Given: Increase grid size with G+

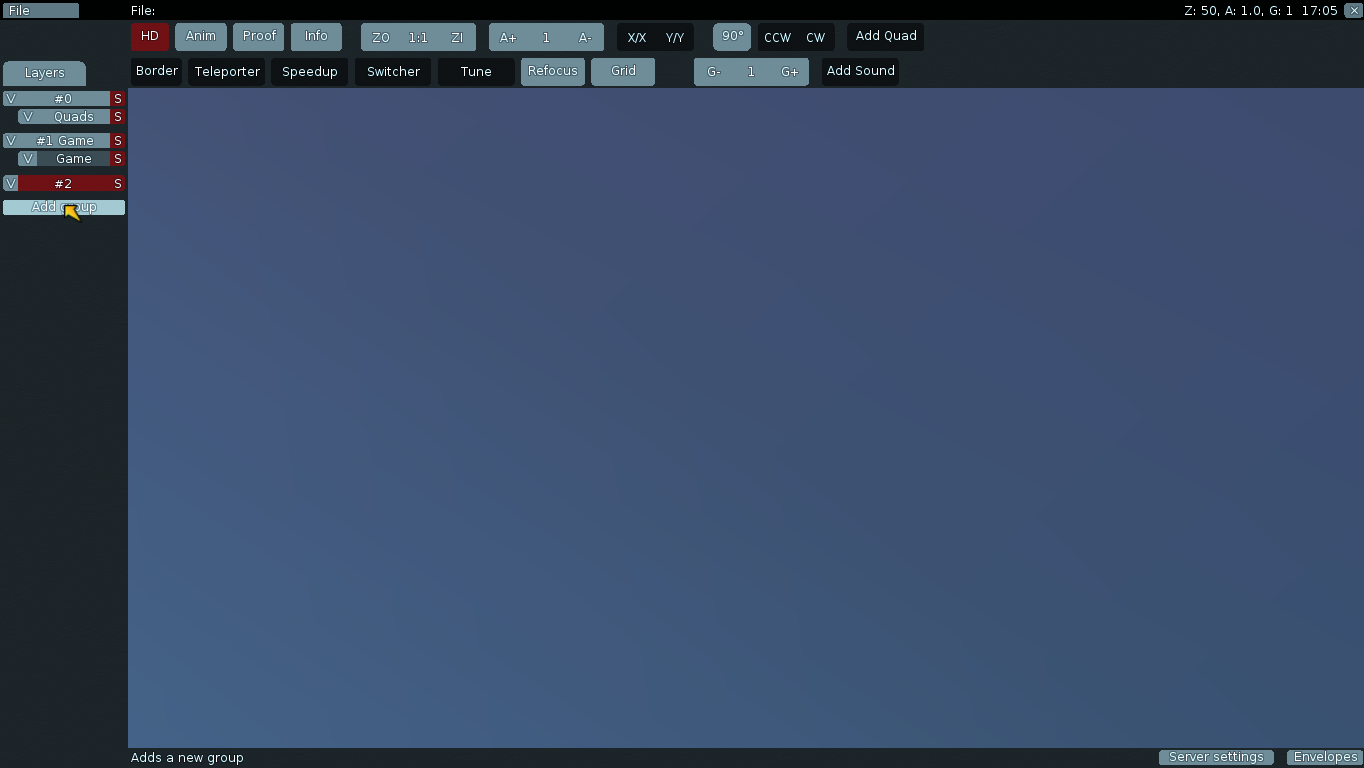Looking at the screenshot, I should point(789,72).
